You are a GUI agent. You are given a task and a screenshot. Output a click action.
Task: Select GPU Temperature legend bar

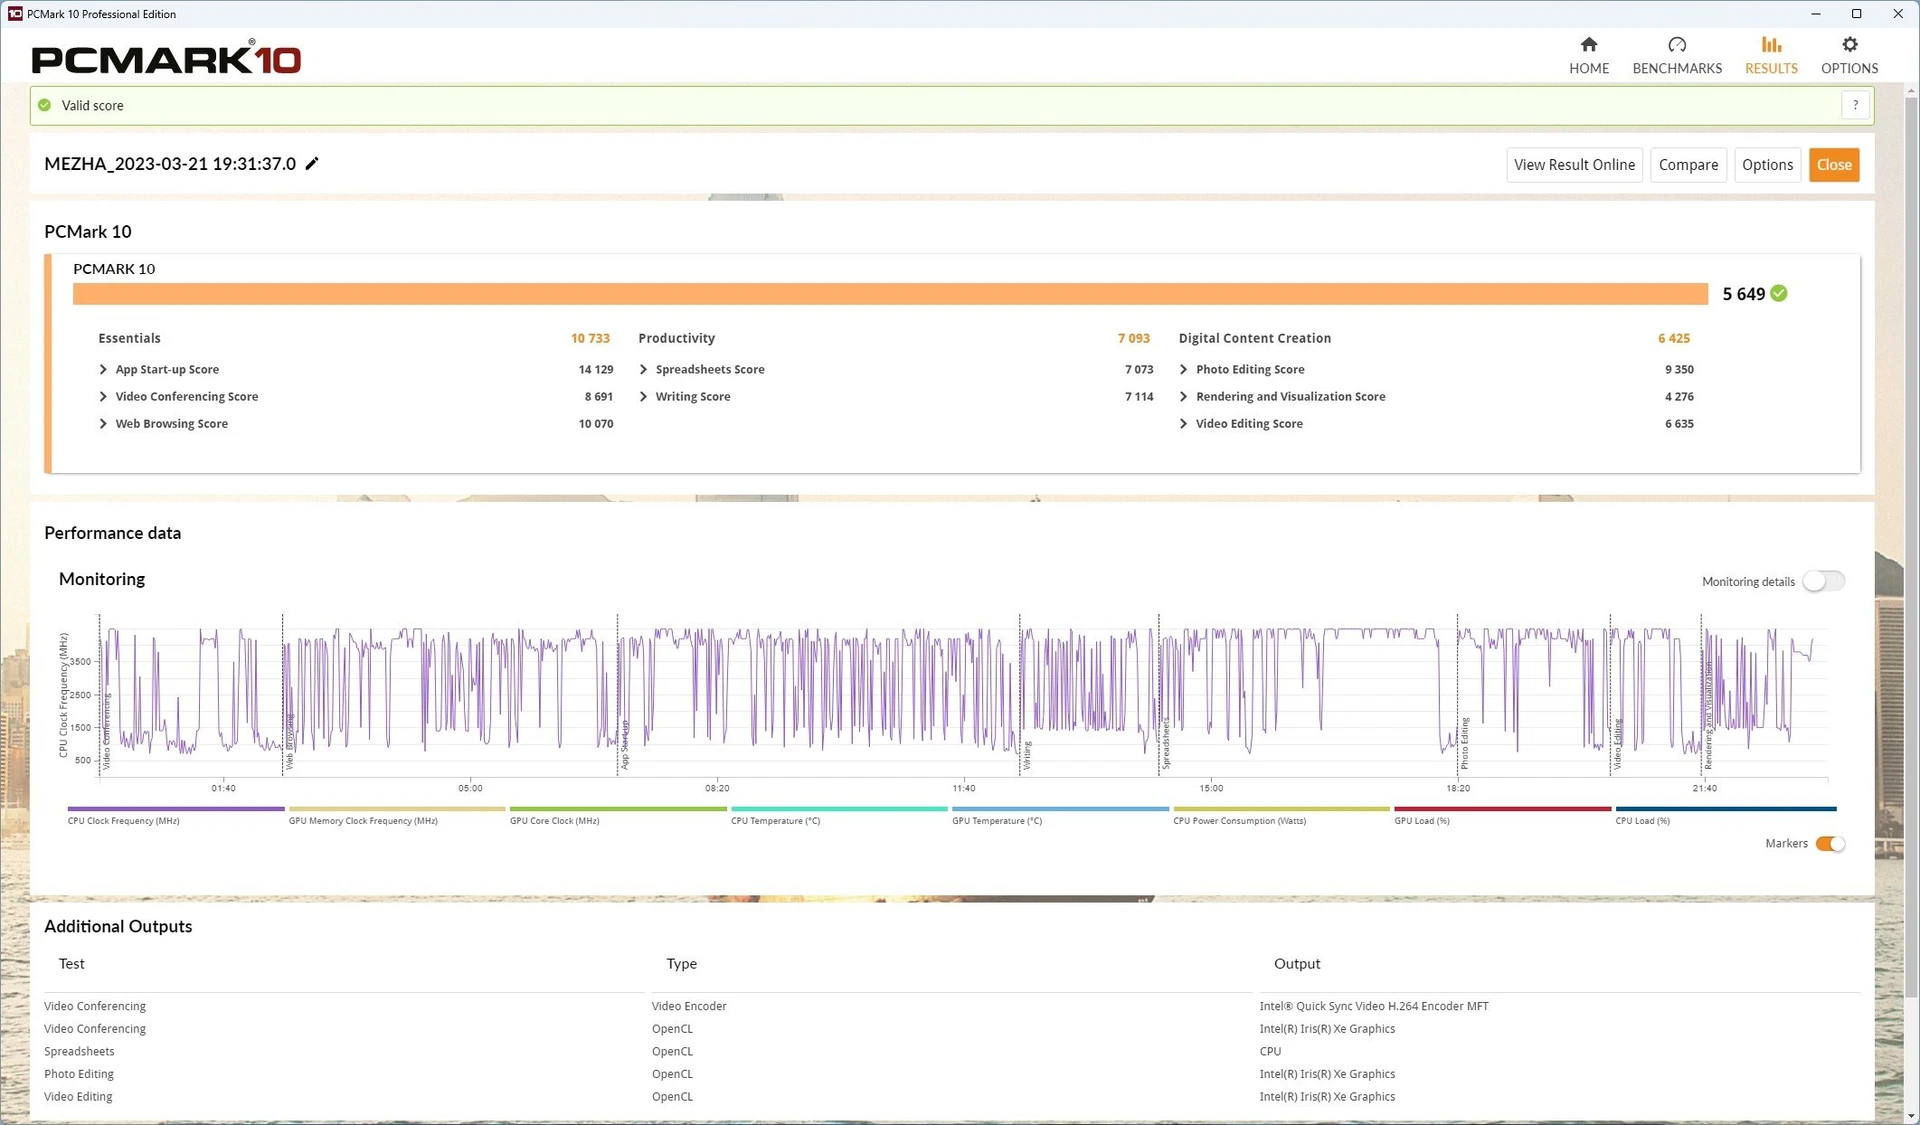1060,808
